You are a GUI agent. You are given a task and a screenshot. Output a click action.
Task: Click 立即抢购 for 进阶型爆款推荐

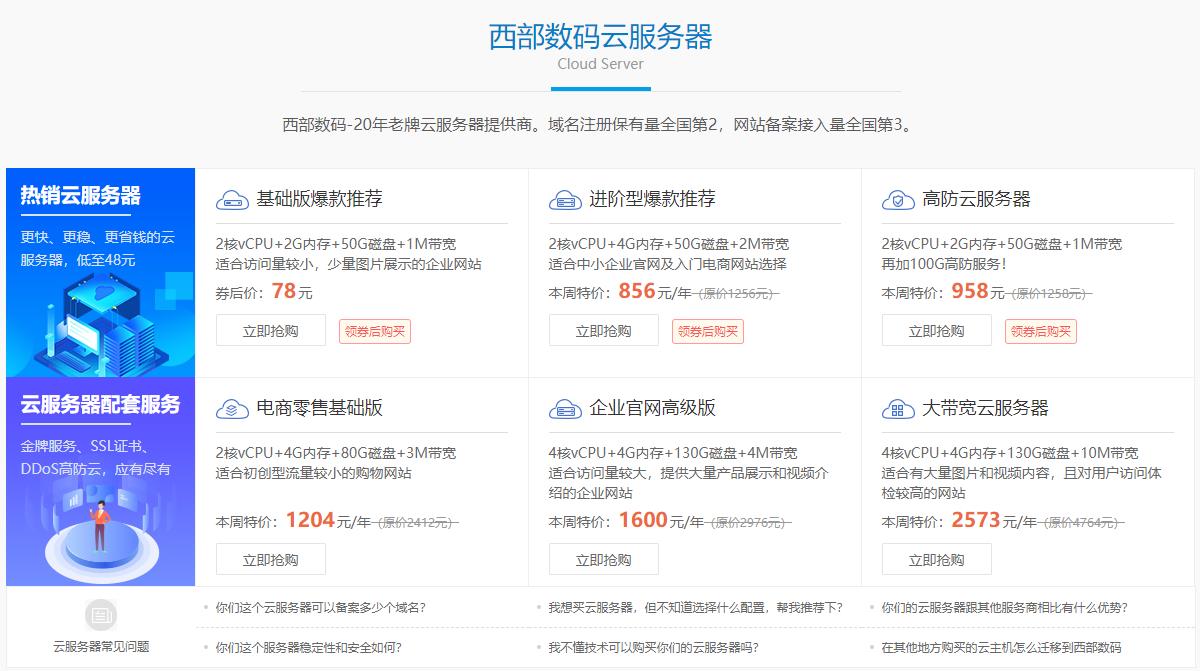(604, 331)
